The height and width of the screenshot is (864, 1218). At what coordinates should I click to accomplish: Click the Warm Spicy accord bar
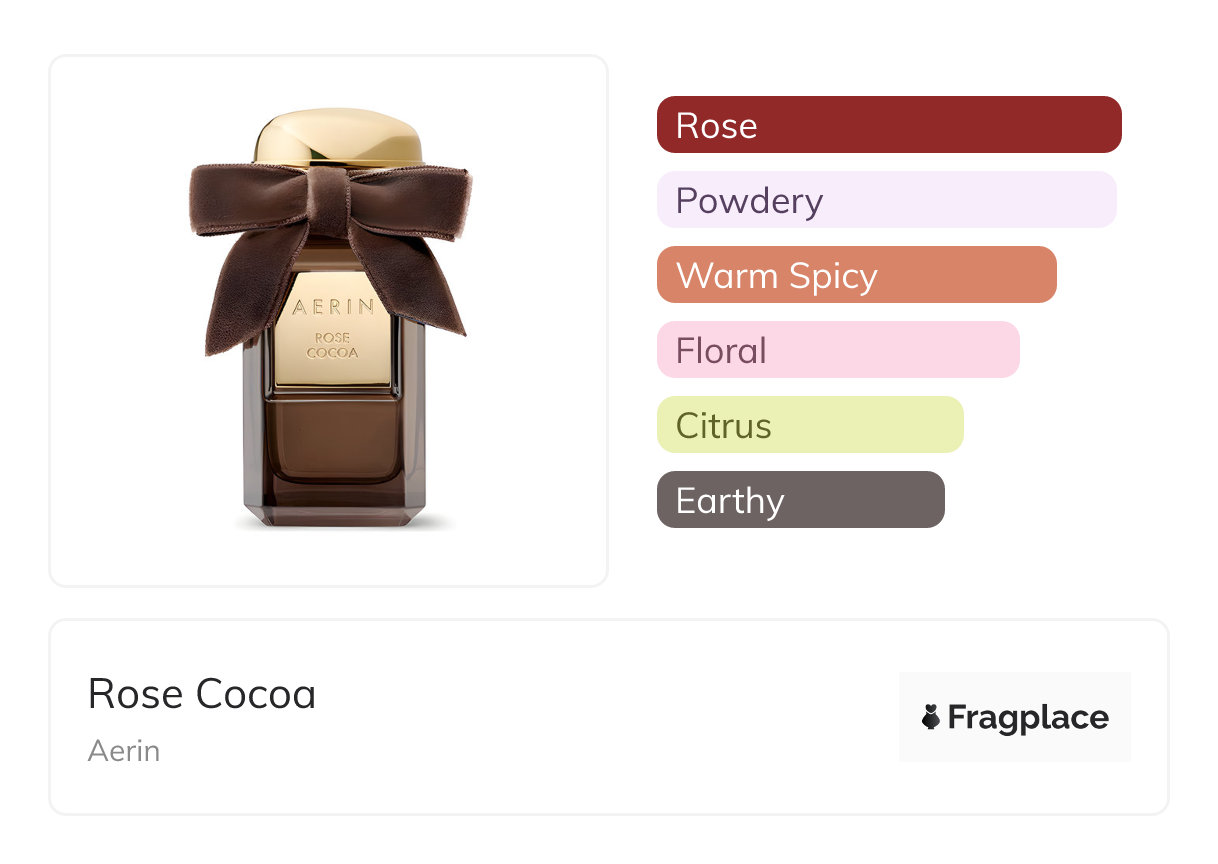pos(856,275)
